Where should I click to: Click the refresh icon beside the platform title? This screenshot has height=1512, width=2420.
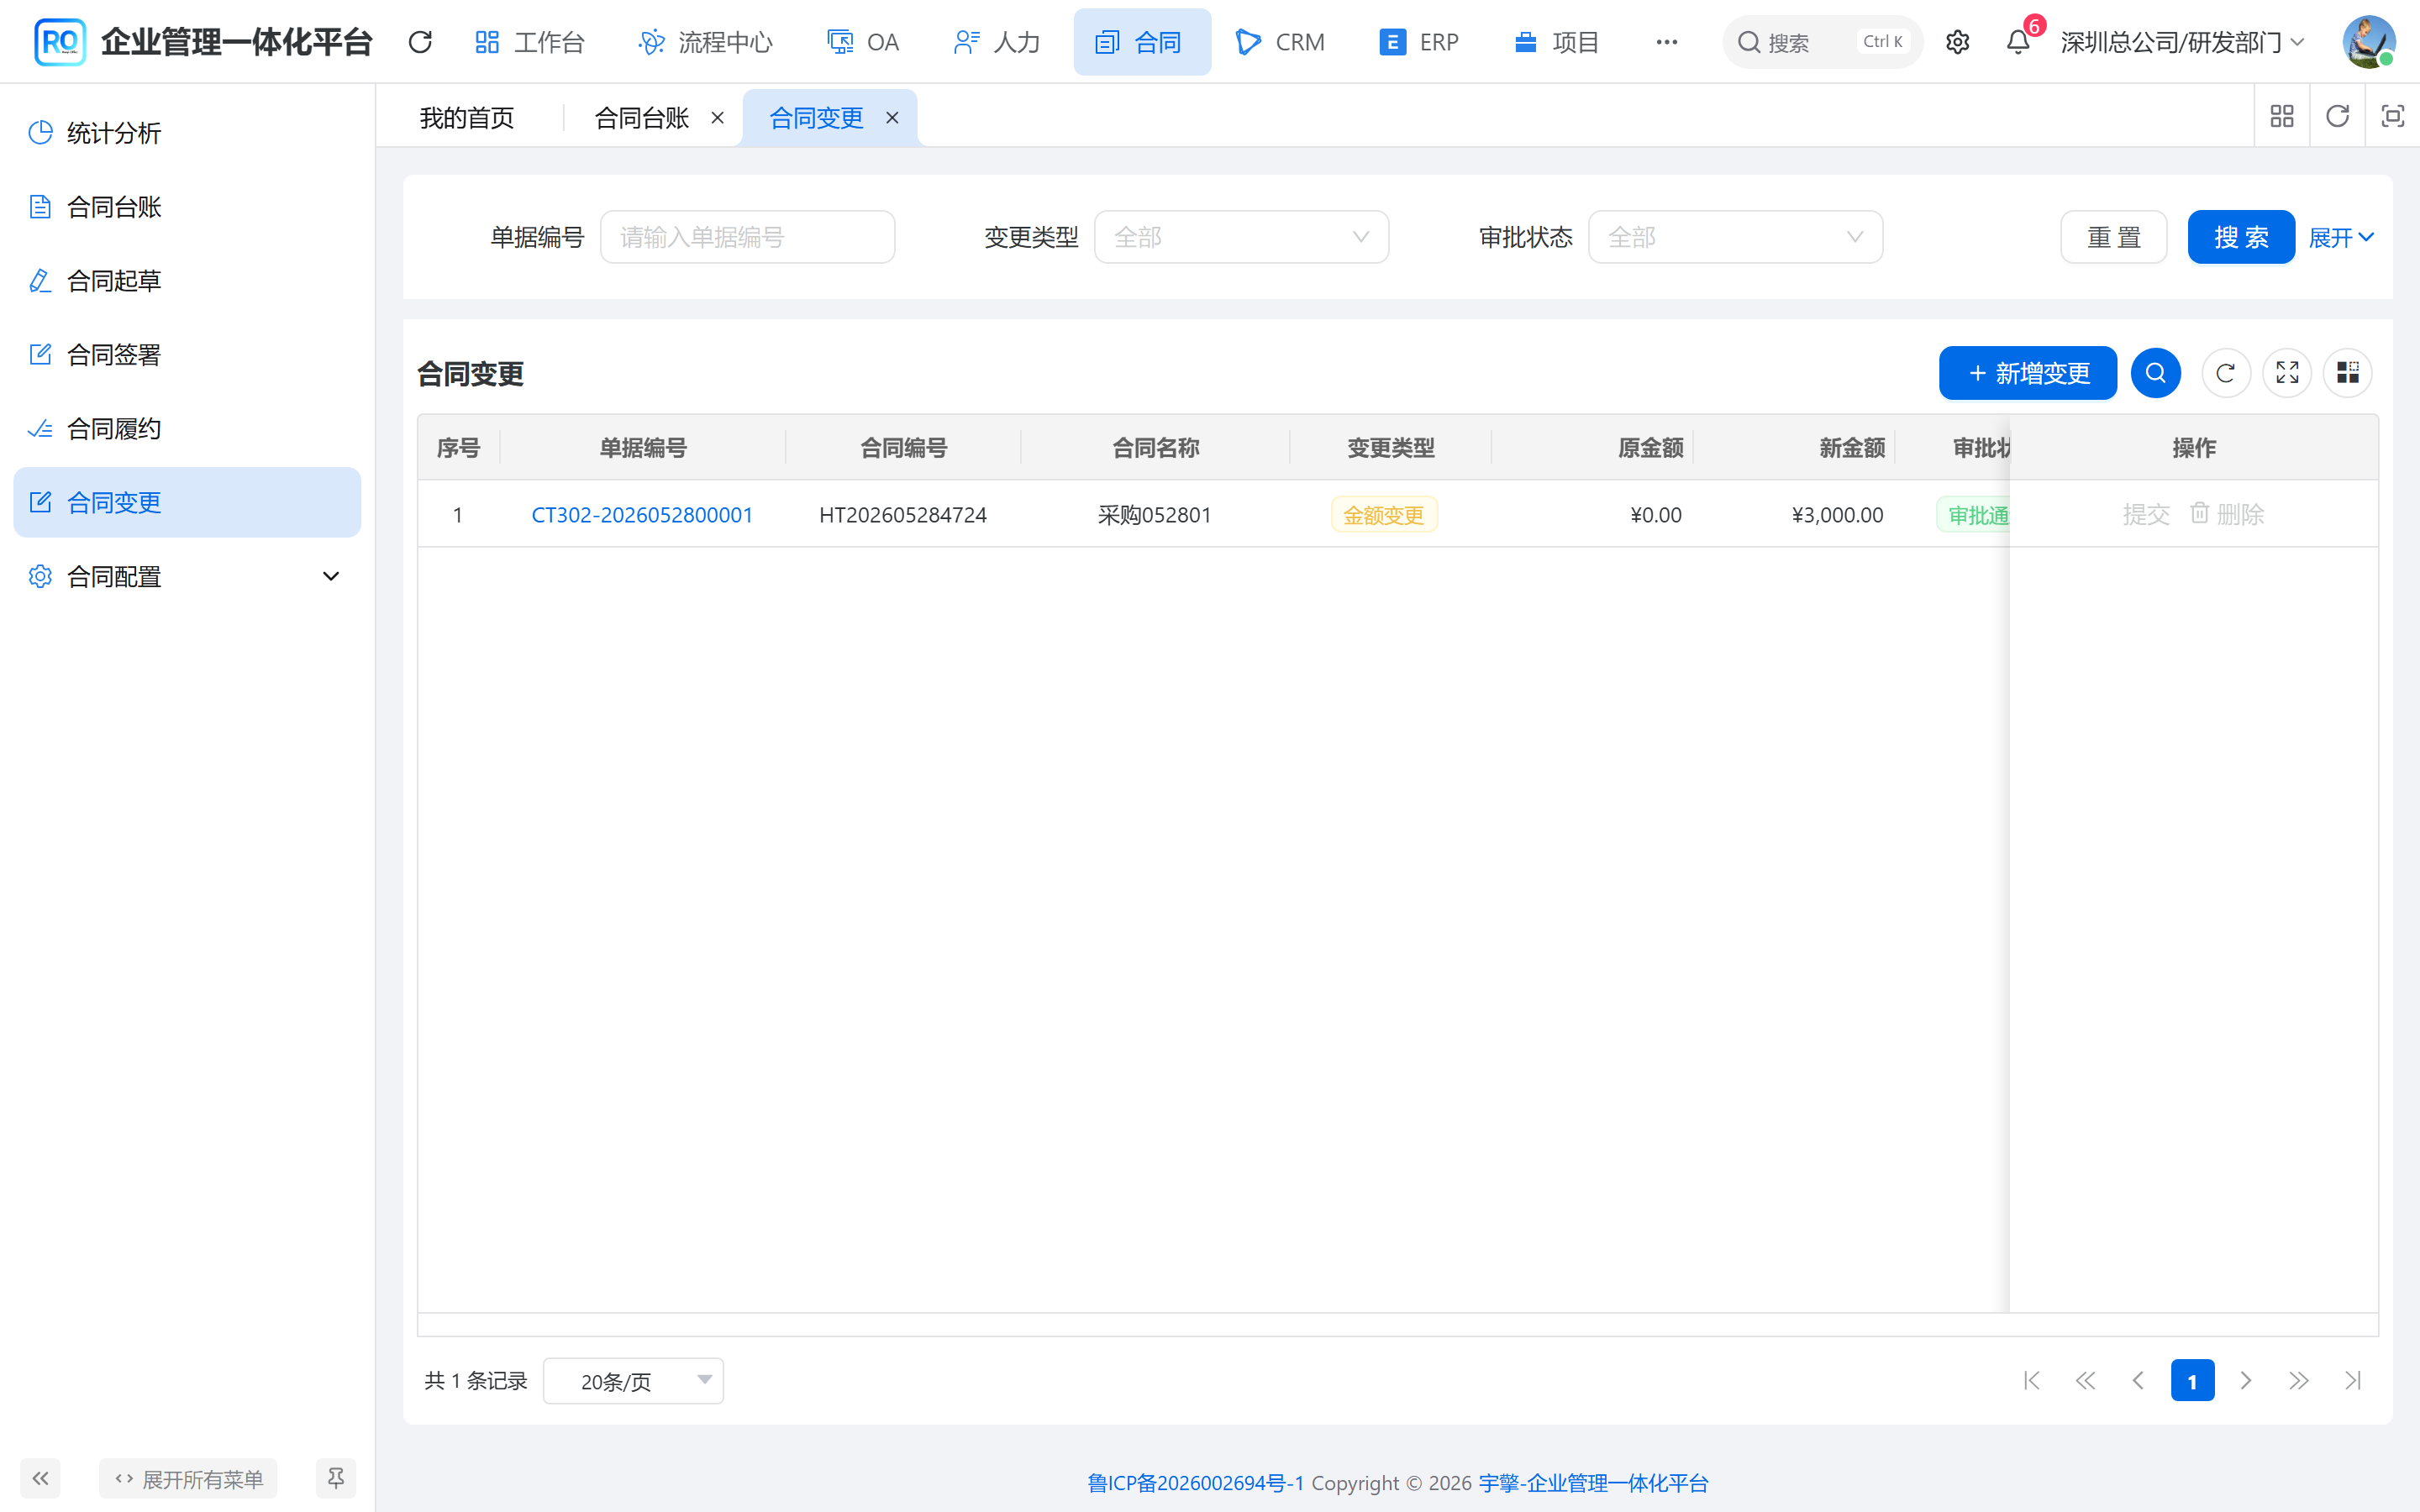click(x=420, y=42)
